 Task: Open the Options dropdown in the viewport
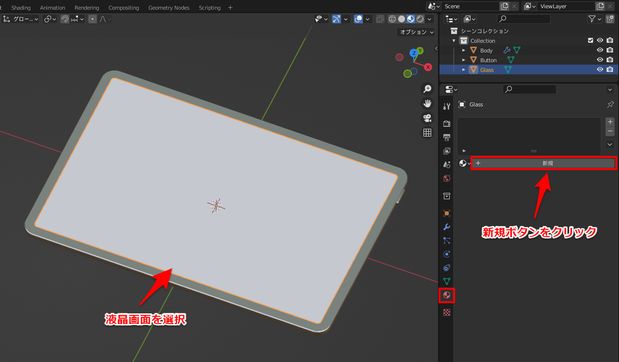coord(416,32)
